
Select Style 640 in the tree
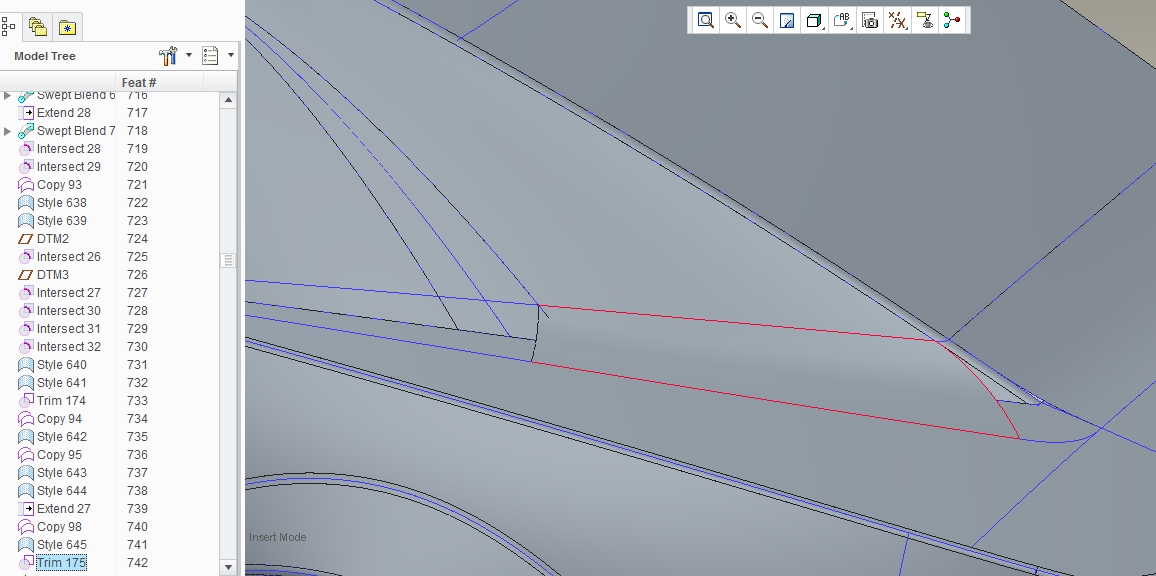(61, 365)
